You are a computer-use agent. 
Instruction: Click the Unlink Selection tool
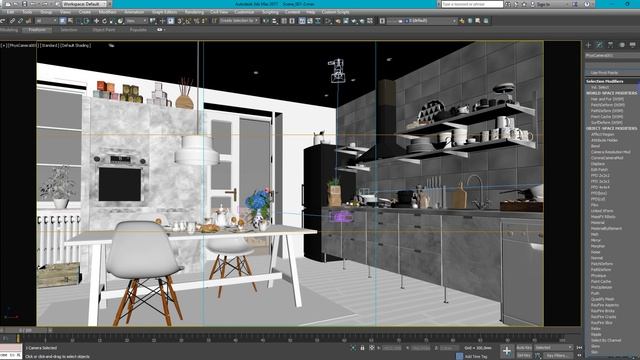20,20
